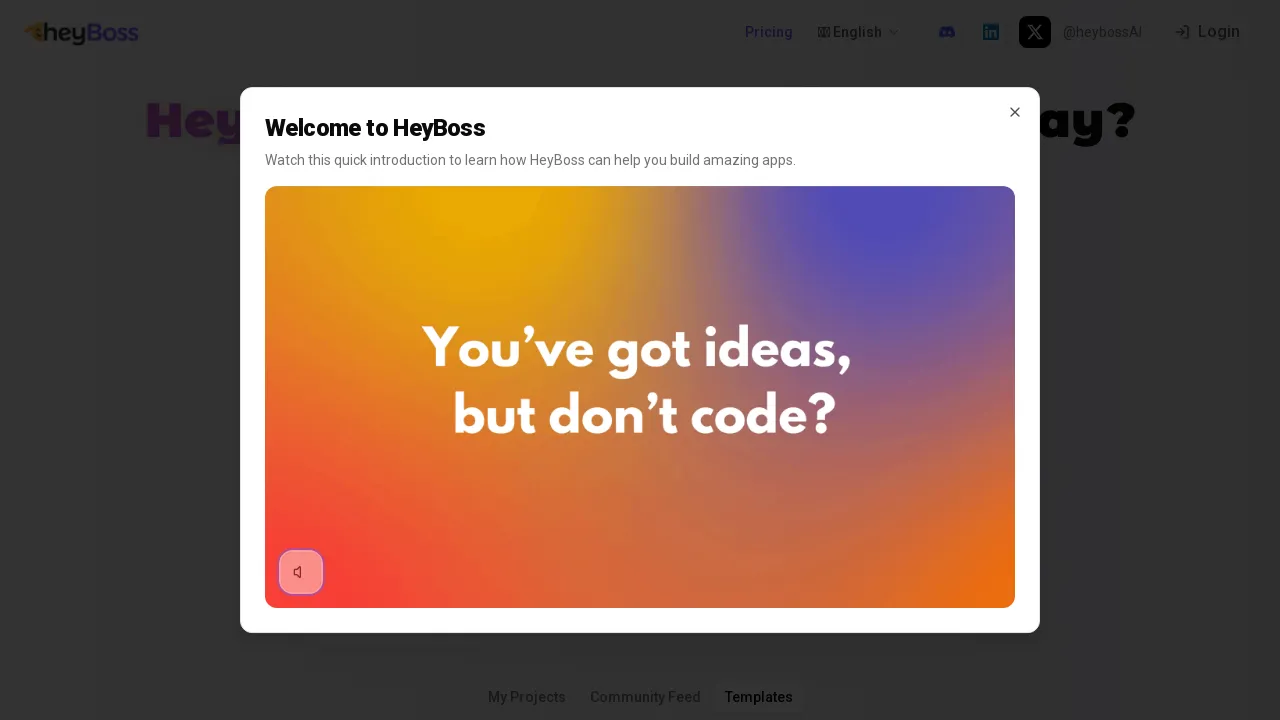Viewport: 1280px width, 720px height.
Task: Expand the English language dropdown
Action: tap(858, 32)
